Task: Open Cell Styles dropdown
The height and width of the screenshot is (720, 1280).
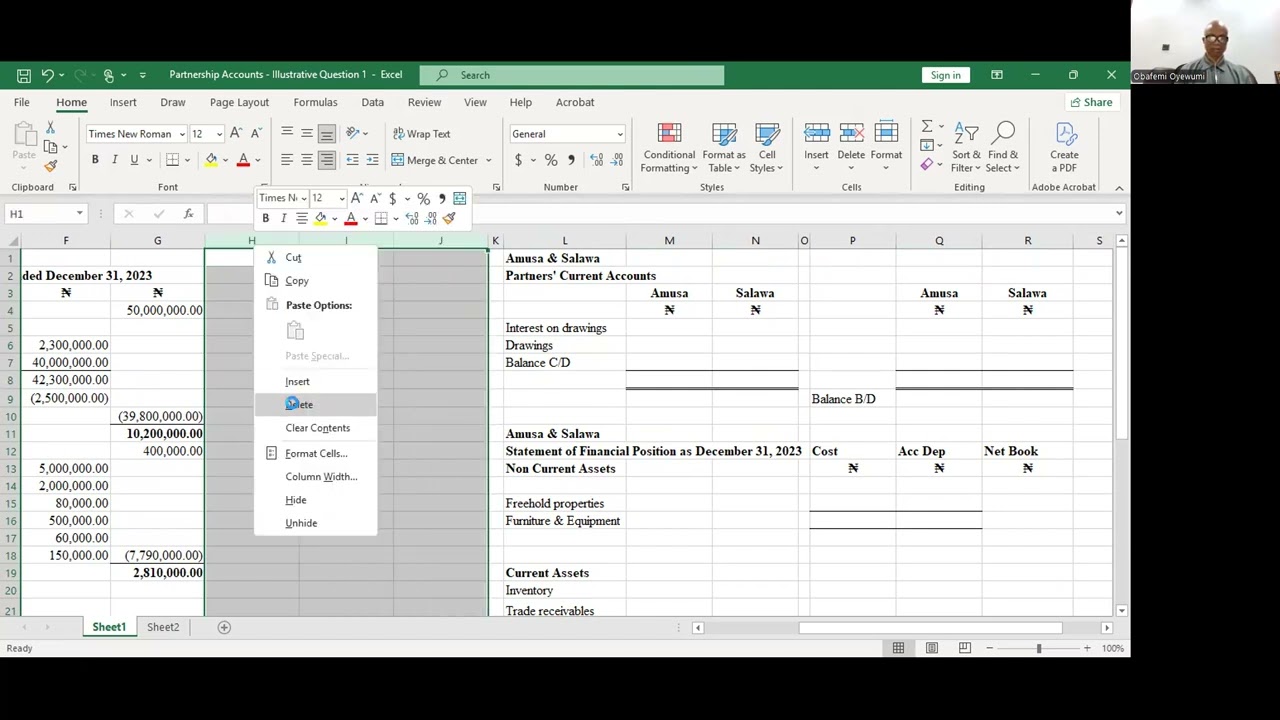Action: pyautogui.click(x=767, y=148)
